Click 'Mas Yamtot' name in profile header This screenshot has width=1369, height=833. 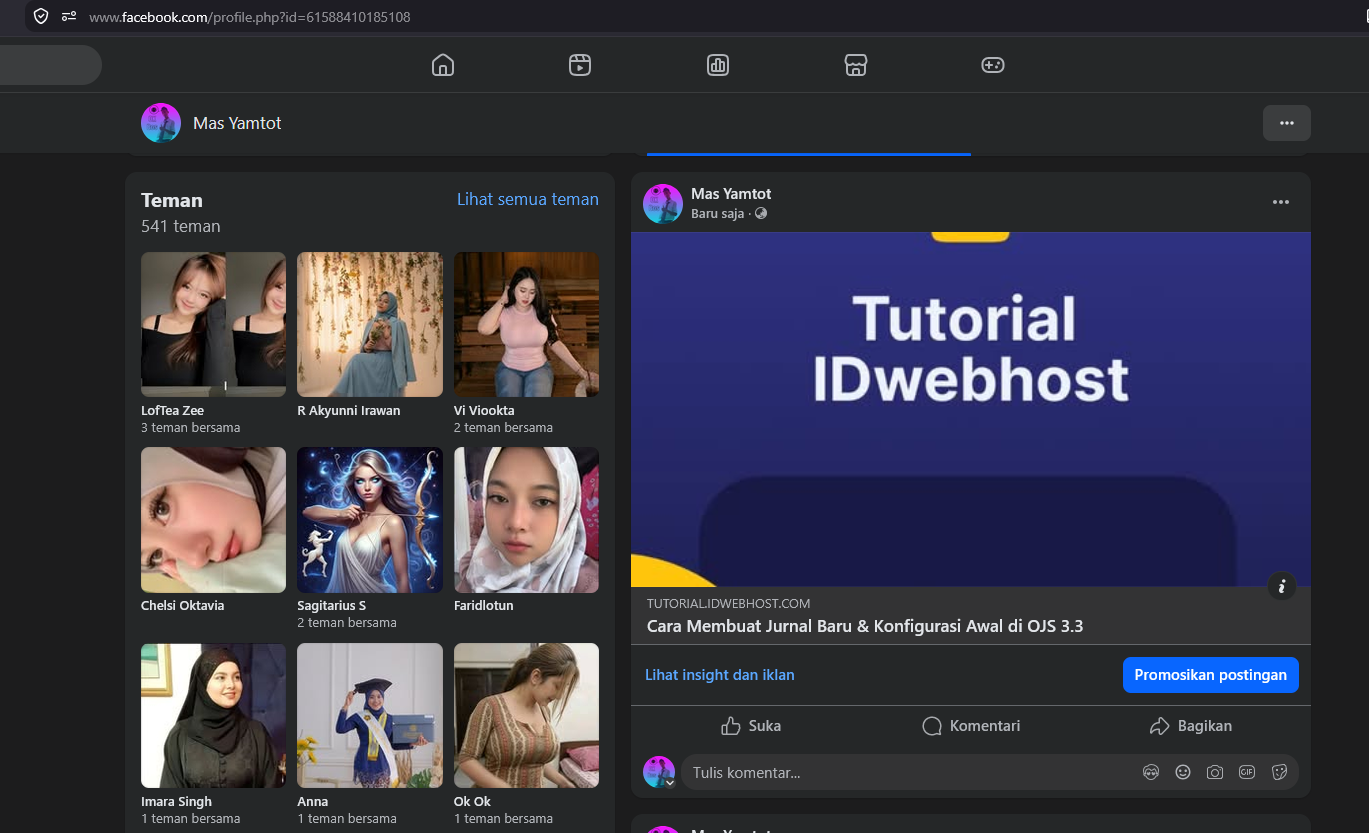[x=237, y=123]
